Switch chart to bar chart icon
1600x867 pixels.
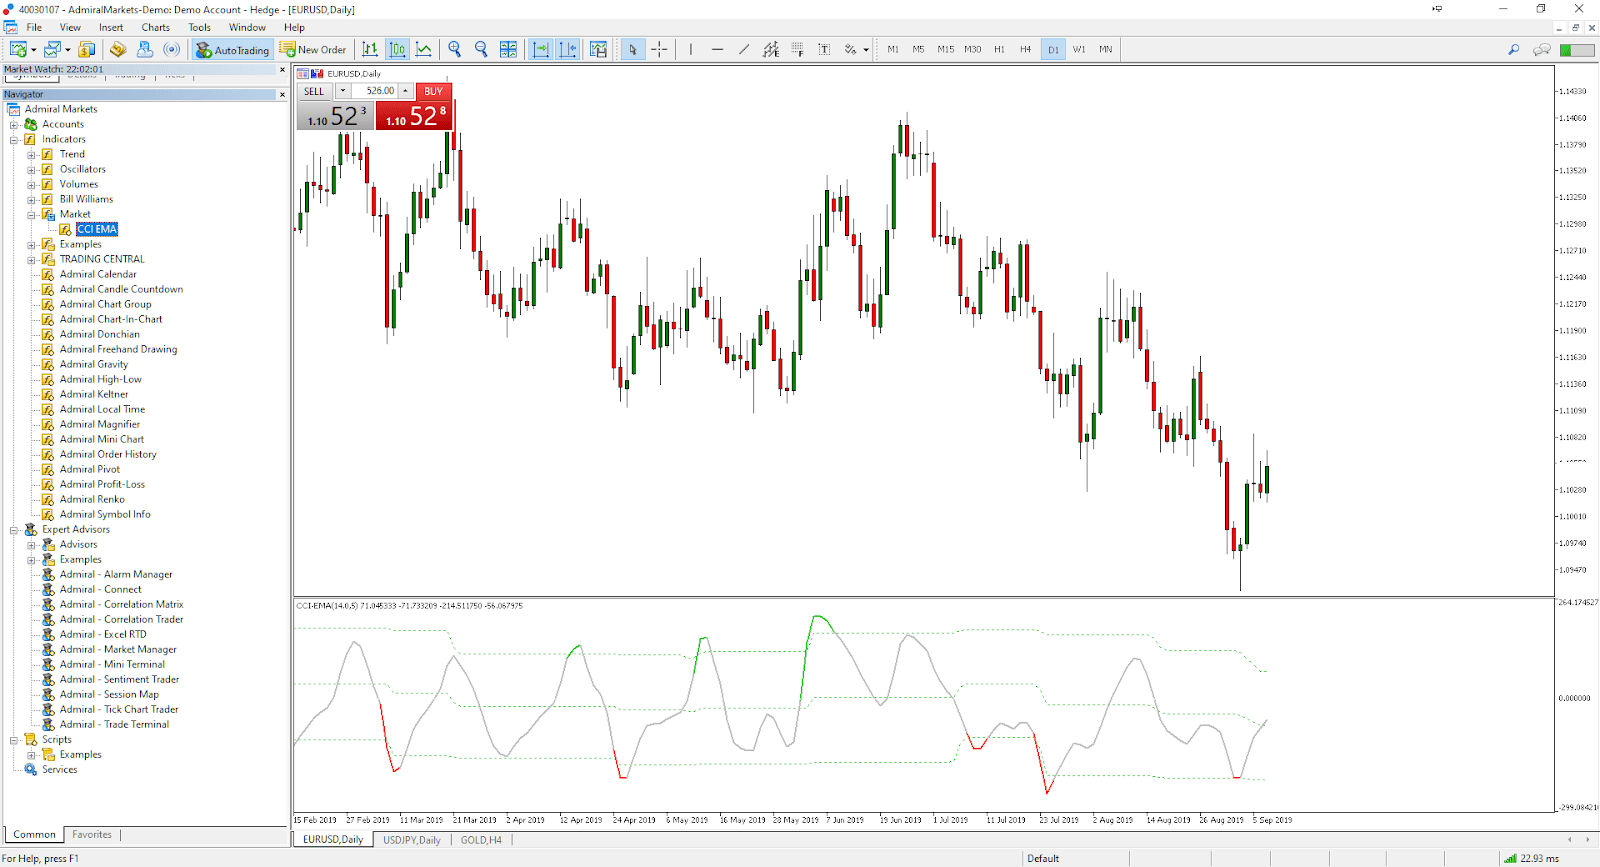(x=370, y=49)
